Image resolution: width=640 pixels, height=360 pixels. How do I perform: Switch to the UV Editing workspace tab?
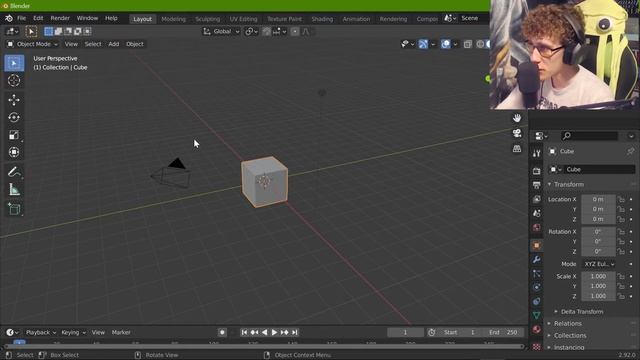click(243, 19)
